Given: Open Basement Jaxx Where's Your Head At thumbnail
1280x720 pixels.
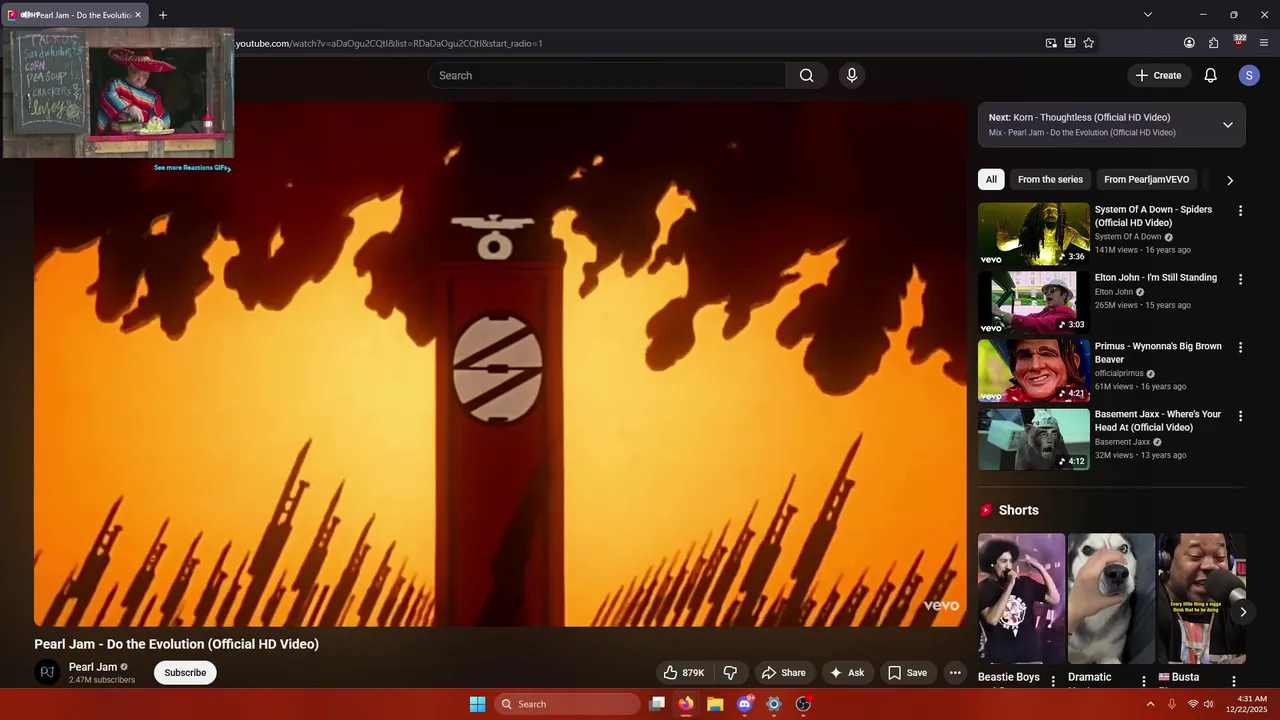Looking at the screenshot, I should (1034, 439).
